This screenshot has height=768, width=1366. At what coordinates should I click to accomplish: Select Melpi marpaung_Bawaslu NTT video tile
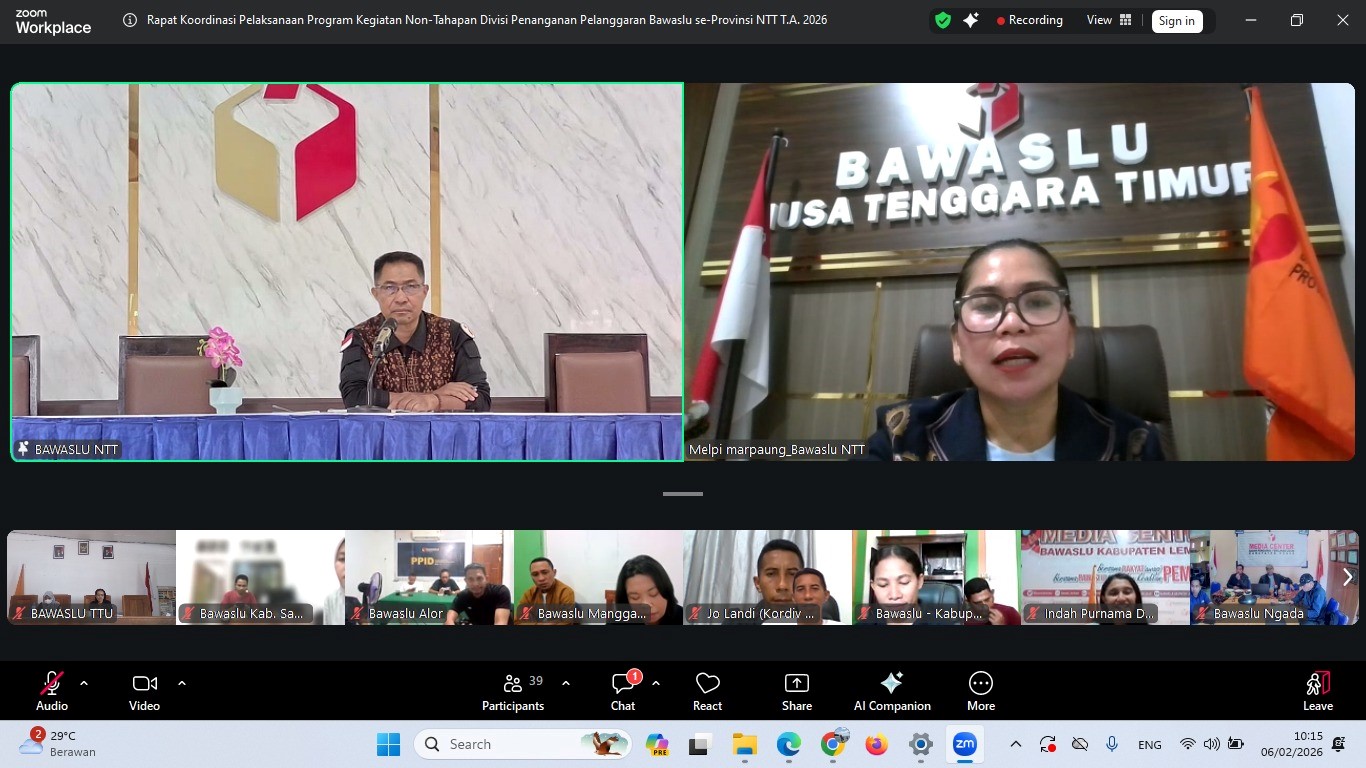click(1020, 272)
